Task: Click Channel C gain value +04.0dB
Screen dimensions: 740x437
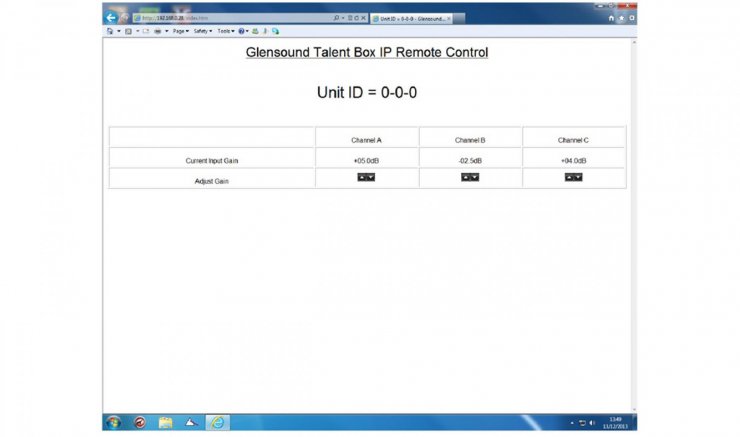Action: tap(573, 161)
